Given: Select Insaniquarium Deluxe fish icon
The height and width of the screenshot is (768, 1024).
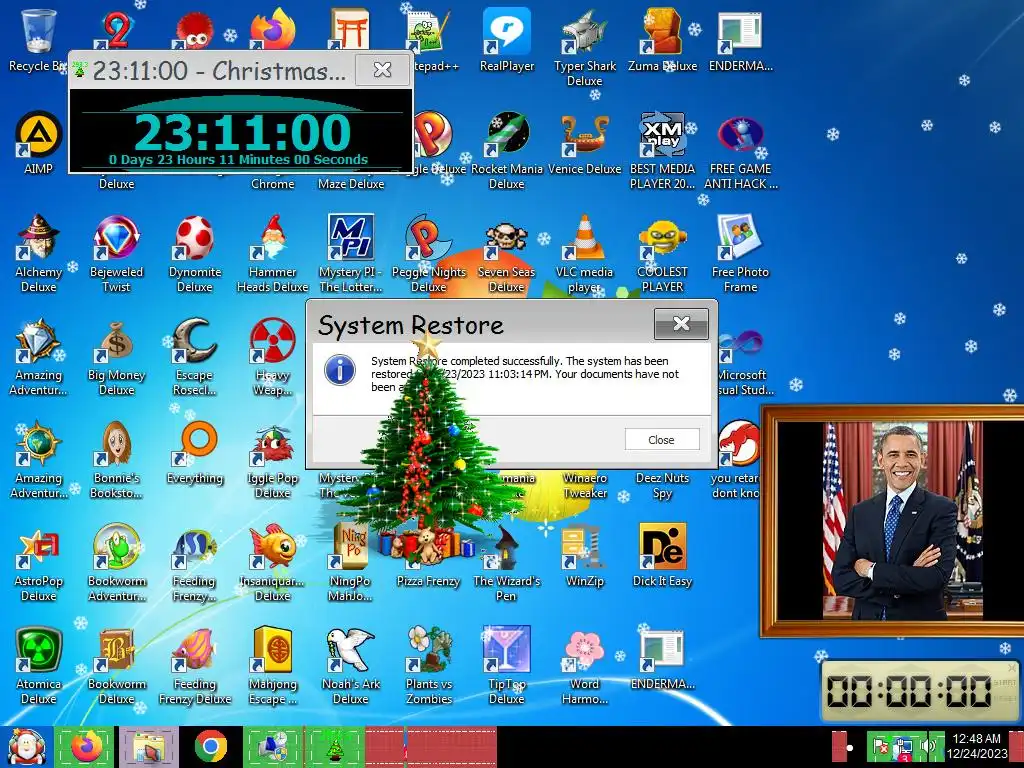Looking at the screenshot, I should click(272, 563).
